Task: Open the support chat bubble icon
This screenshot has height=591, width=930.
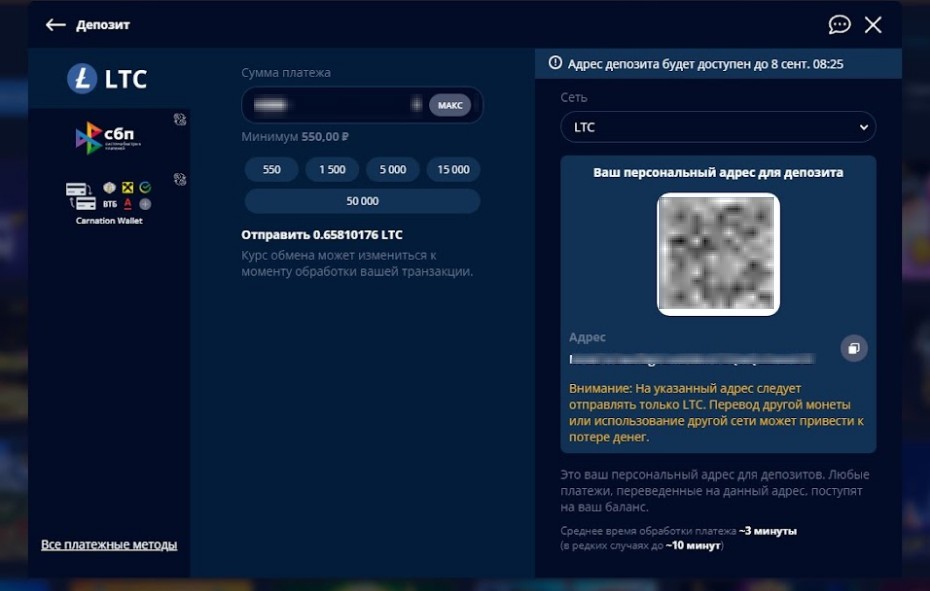Action: point(839,25)
